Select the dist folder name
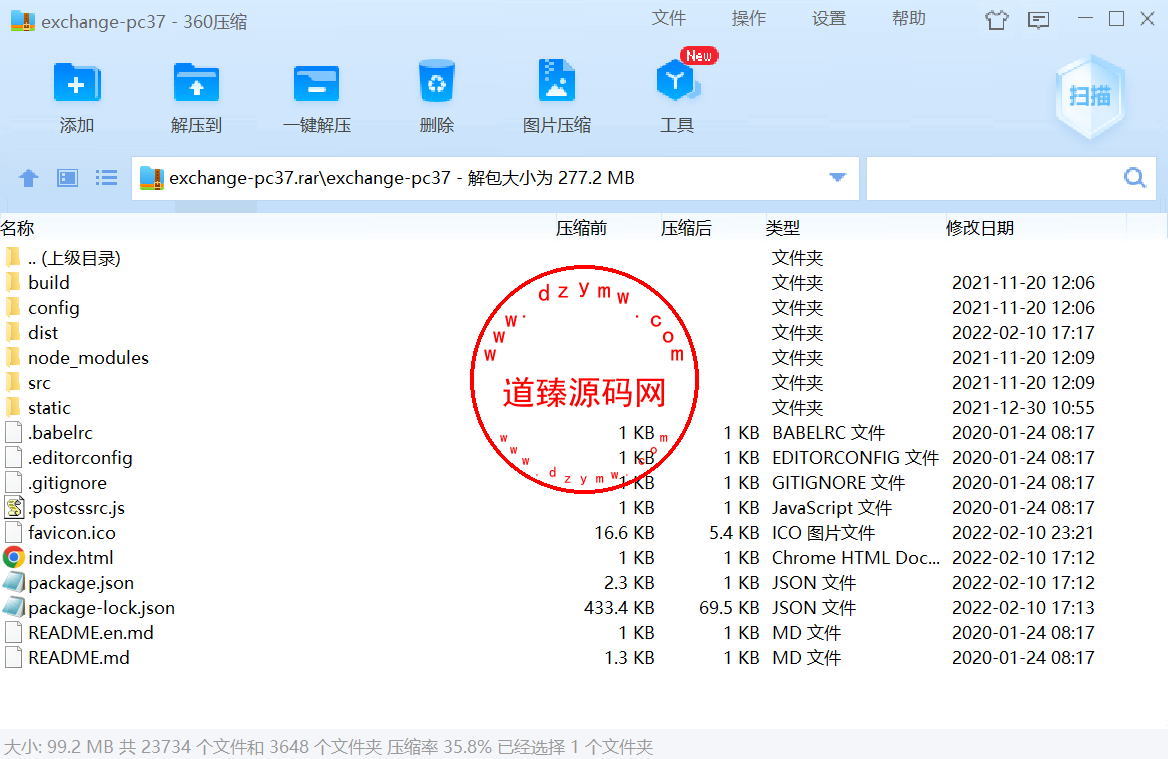Viewport: 1168px width, 759px height. 43,332
